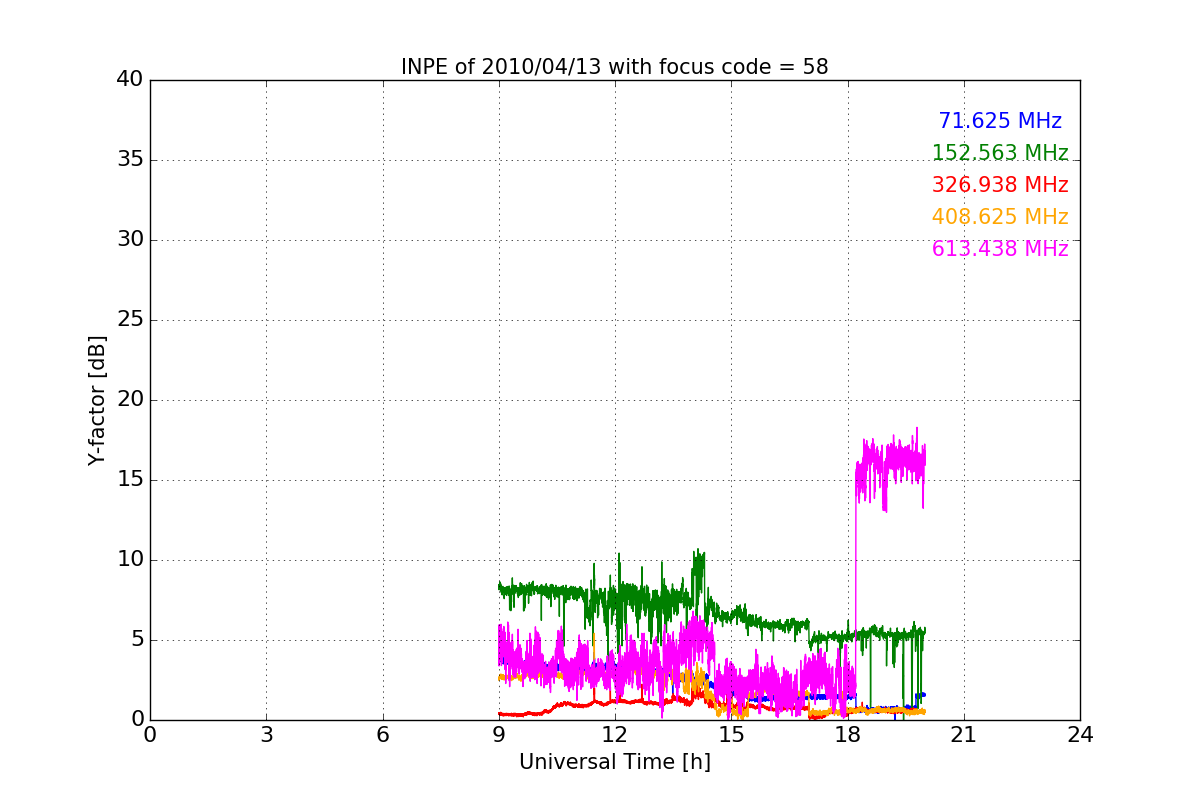Click x-axis tick value 18
Screen dimensions: 1200x800
click(x=848, y=735)
